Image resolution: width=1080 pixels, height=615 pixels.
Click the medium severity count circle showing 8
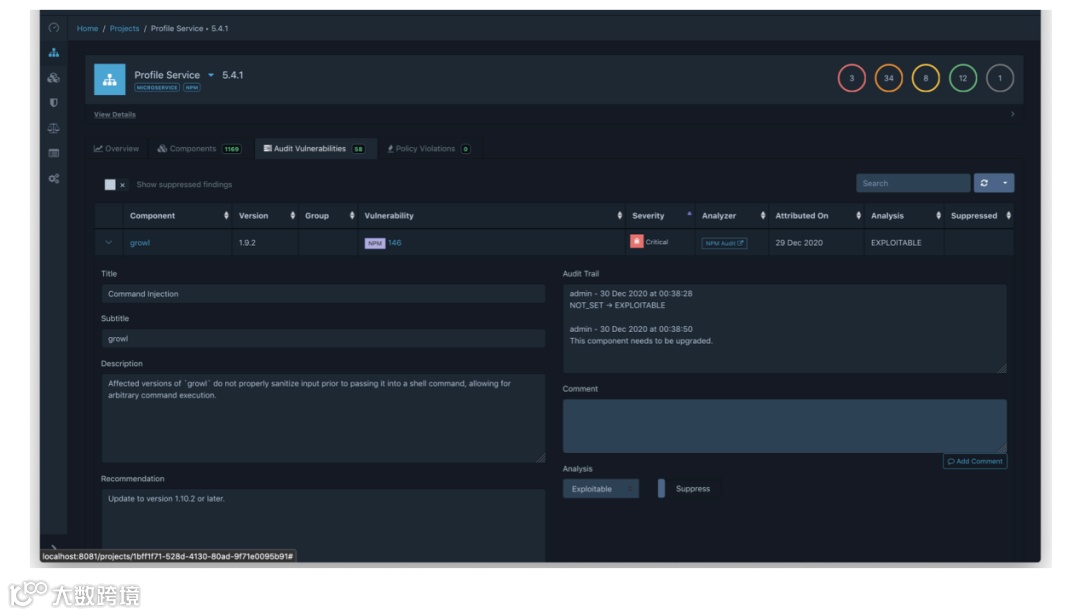pos(926,78)
